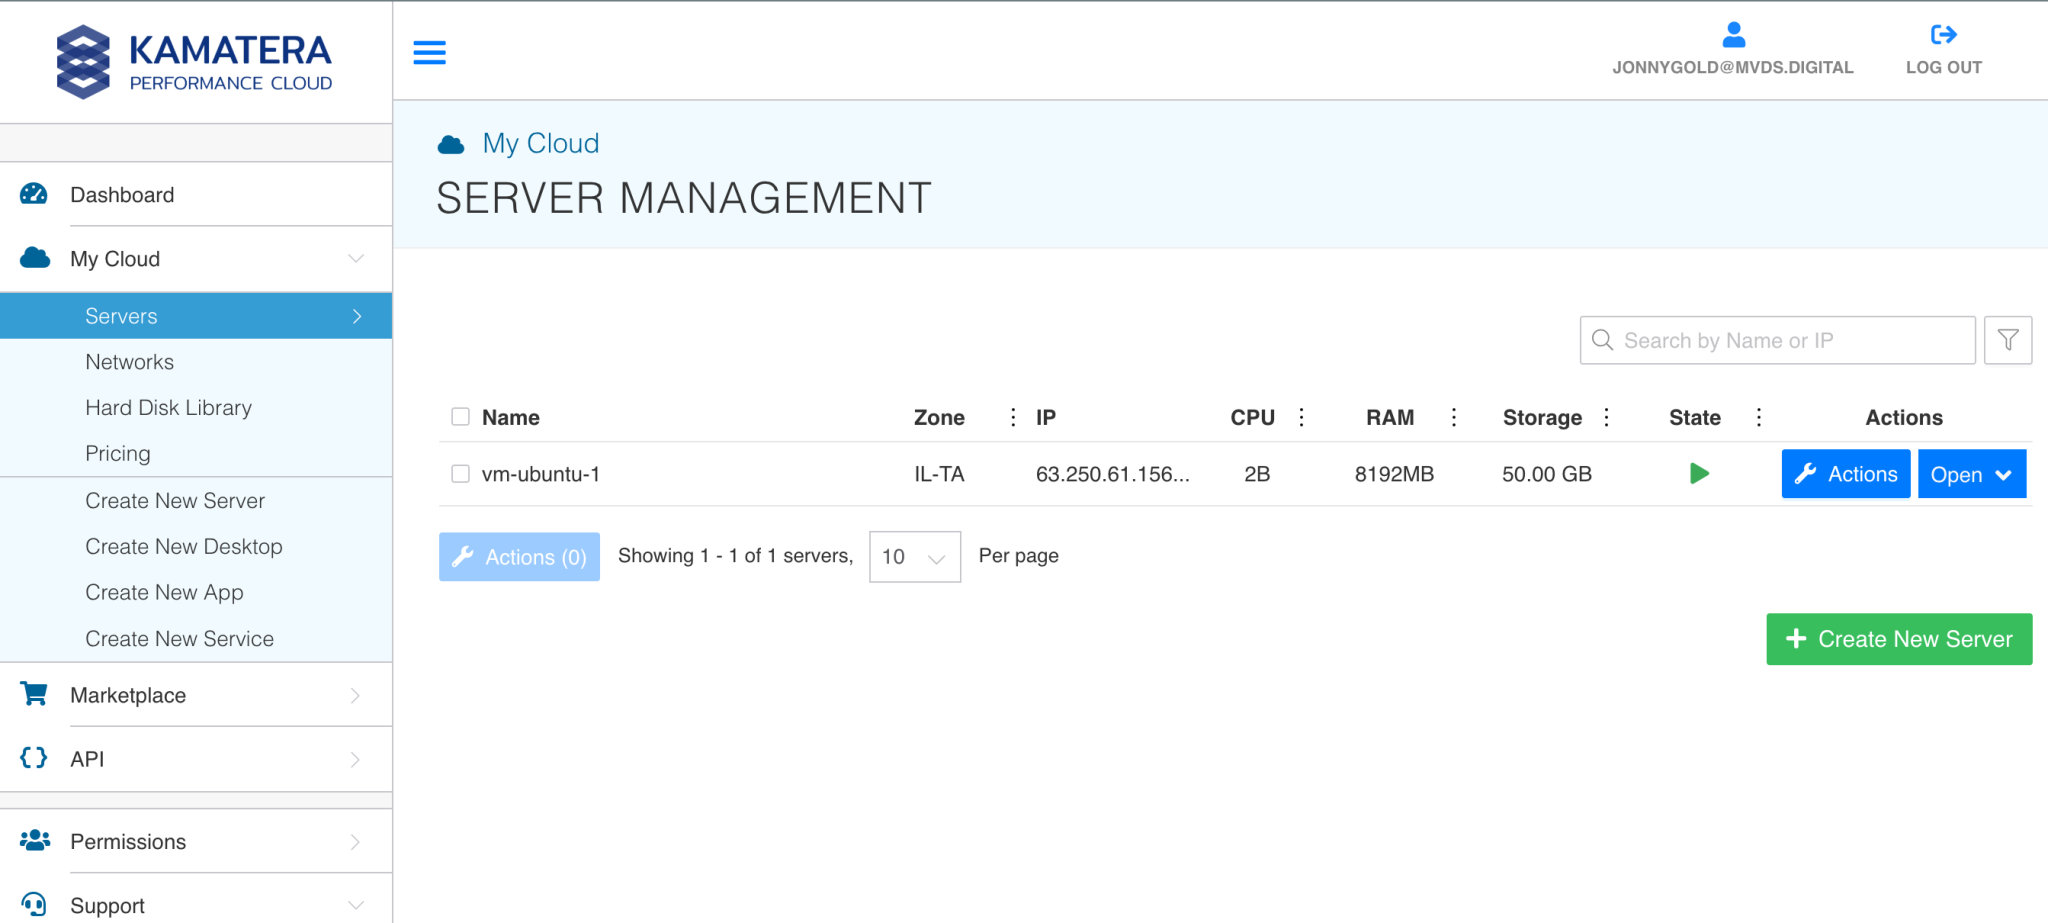Go to Networks in the sidebar
This screenshot has height=923, width=2048.
[129, 362]
